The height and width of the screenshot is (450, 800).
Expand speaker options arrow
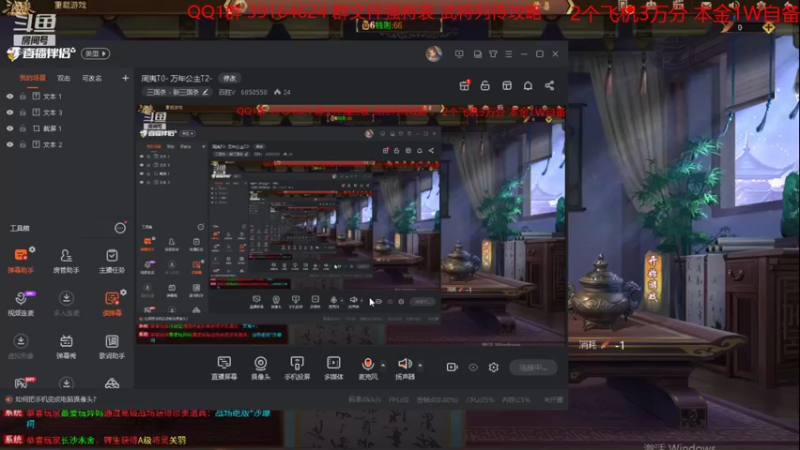[420, 365]
